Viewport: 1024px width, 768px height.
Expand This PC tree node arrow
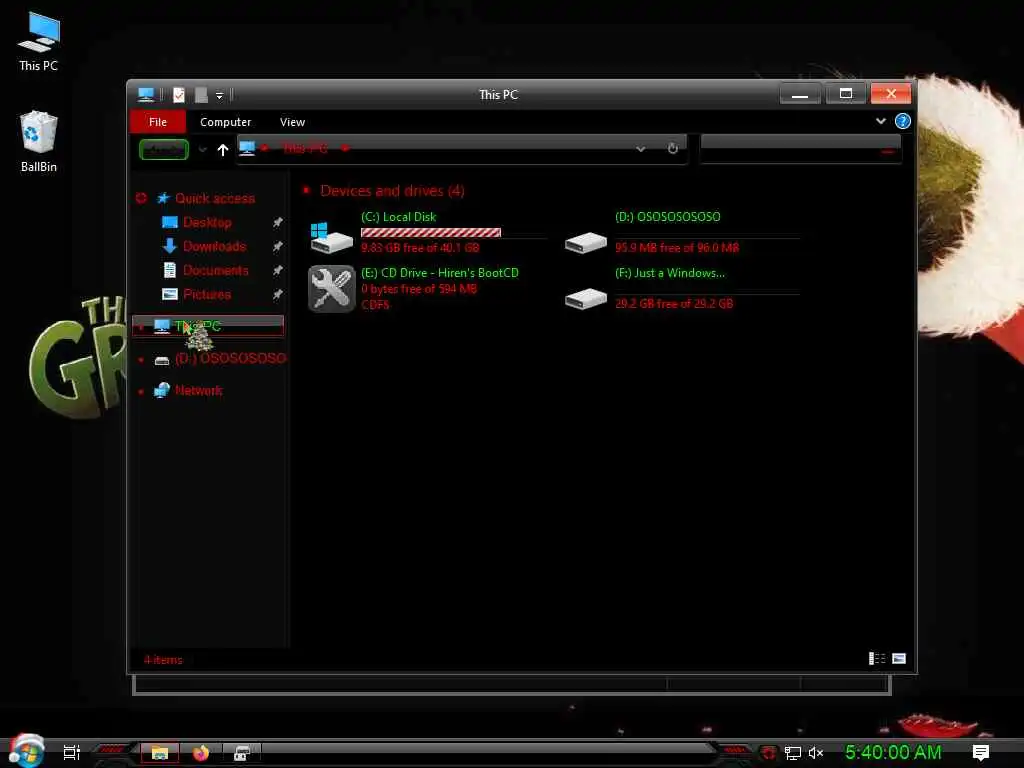141,327
